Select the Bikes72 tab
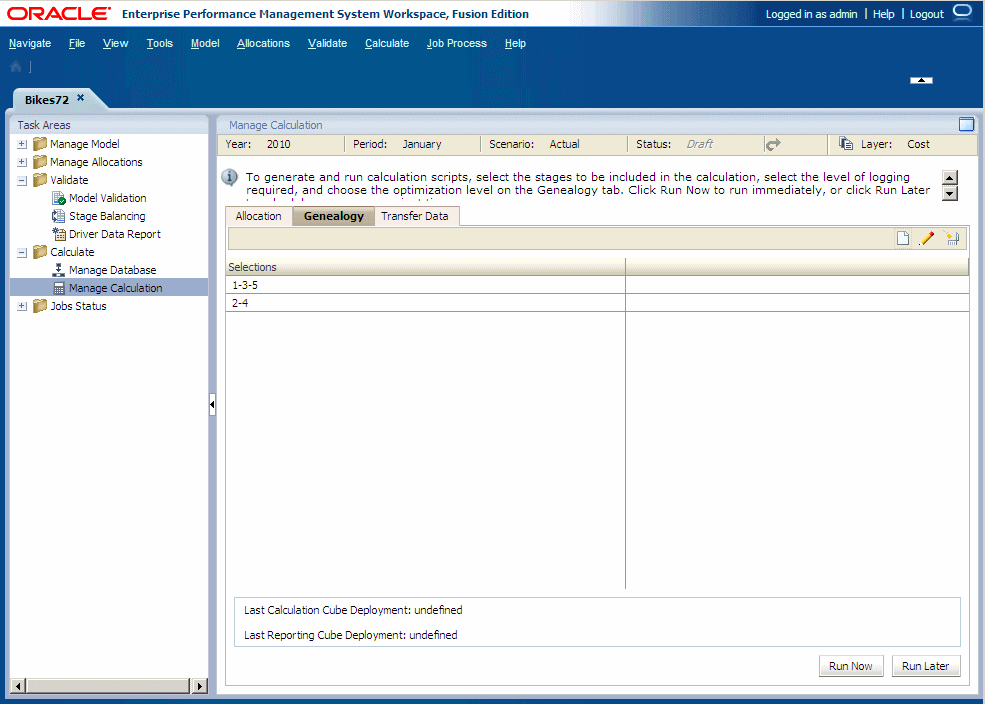Screen dimensions: 985x704 [47, 100]
